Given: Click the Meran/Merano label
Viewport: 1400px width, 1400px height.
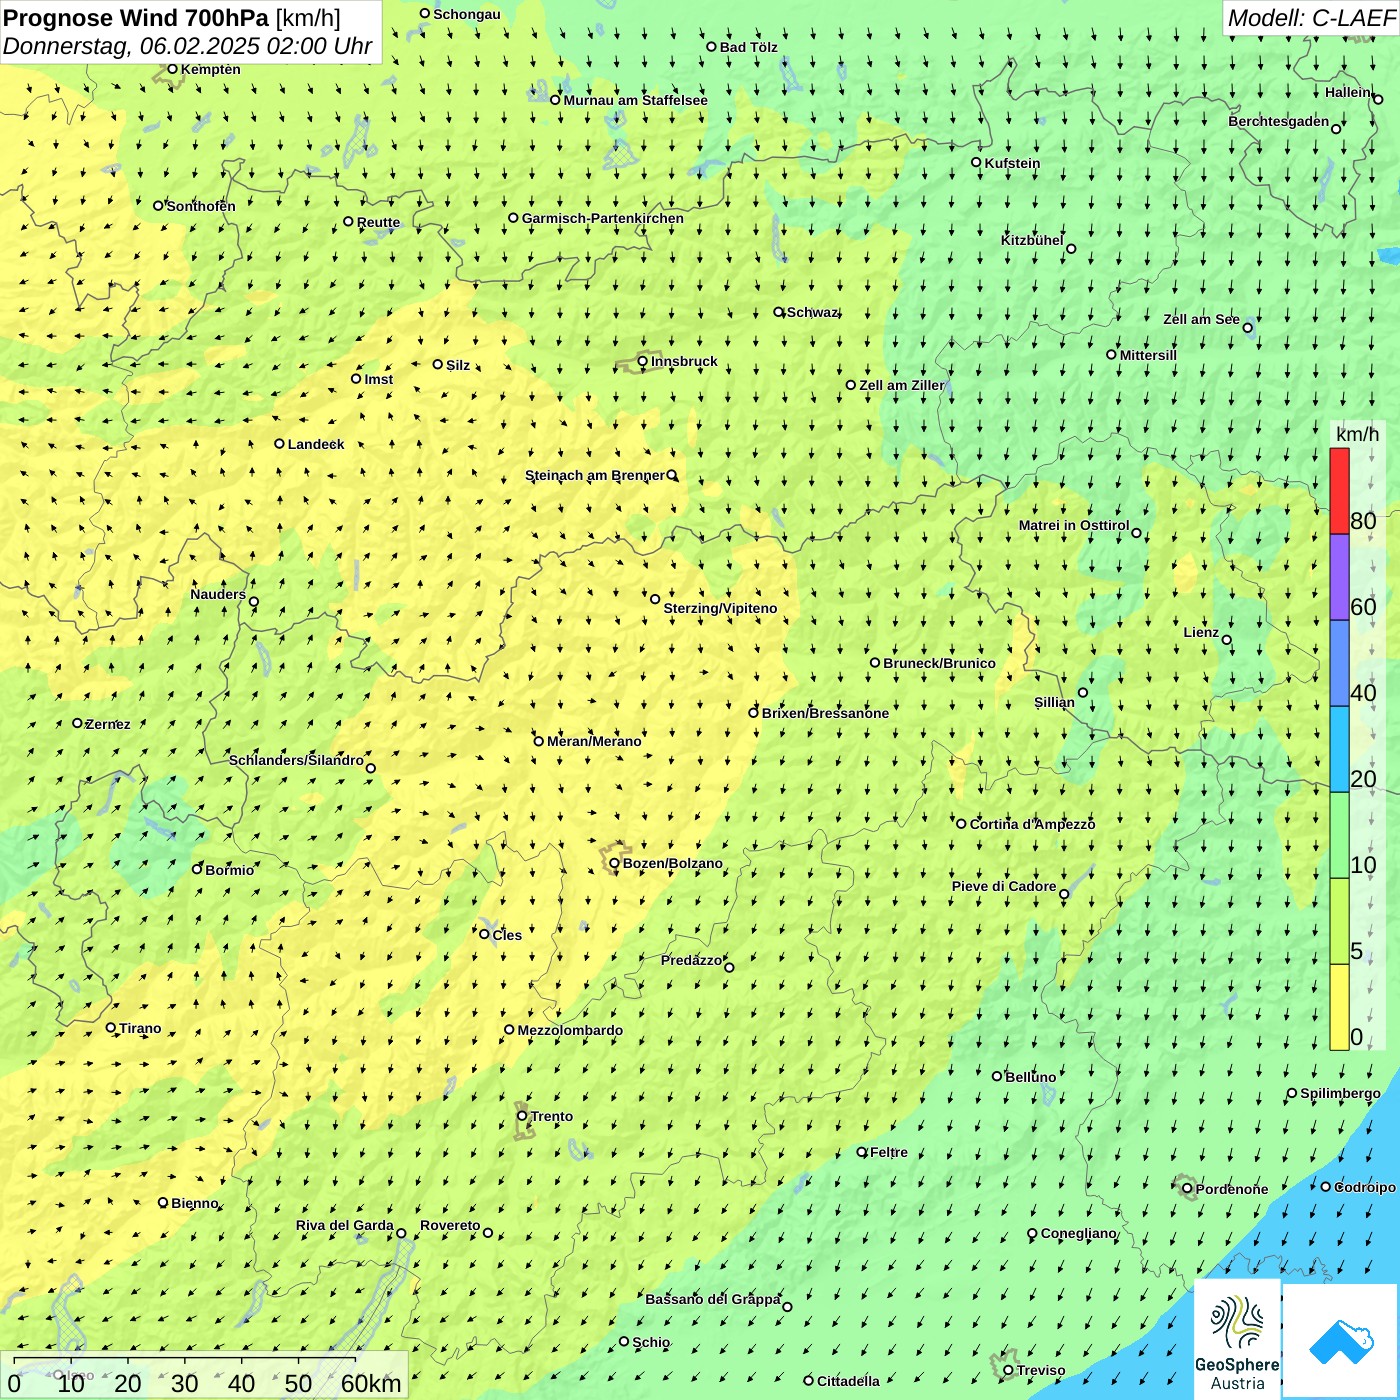Looking at the screenshot, I should pyautogui.click(x=594, y=741).
